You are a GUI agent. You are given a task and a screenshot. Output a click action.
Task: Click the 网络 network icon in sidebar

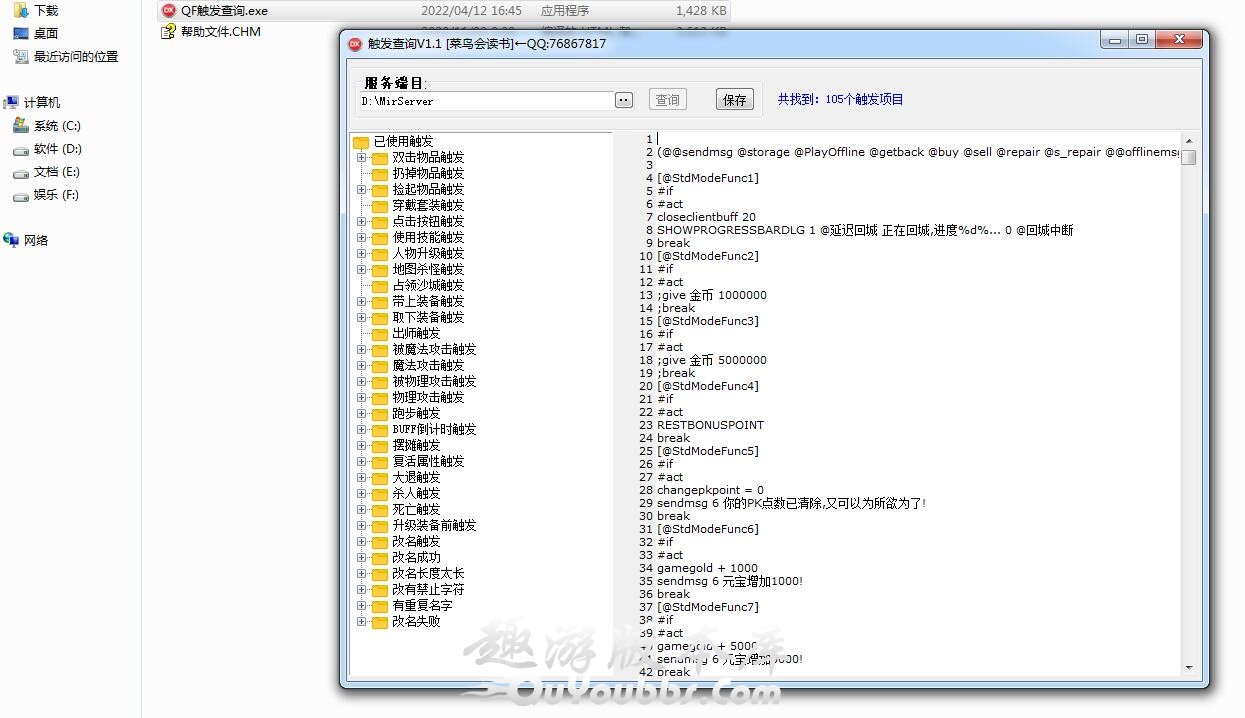(12, 240)
